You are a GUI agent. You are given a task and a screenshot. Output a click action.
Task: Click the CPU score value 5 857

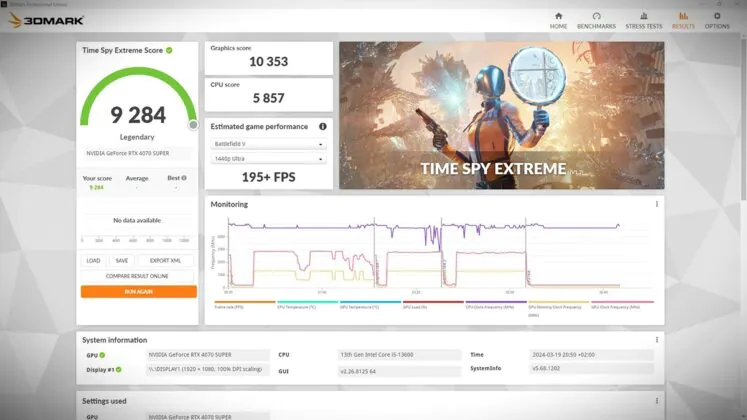click(269, 98)
